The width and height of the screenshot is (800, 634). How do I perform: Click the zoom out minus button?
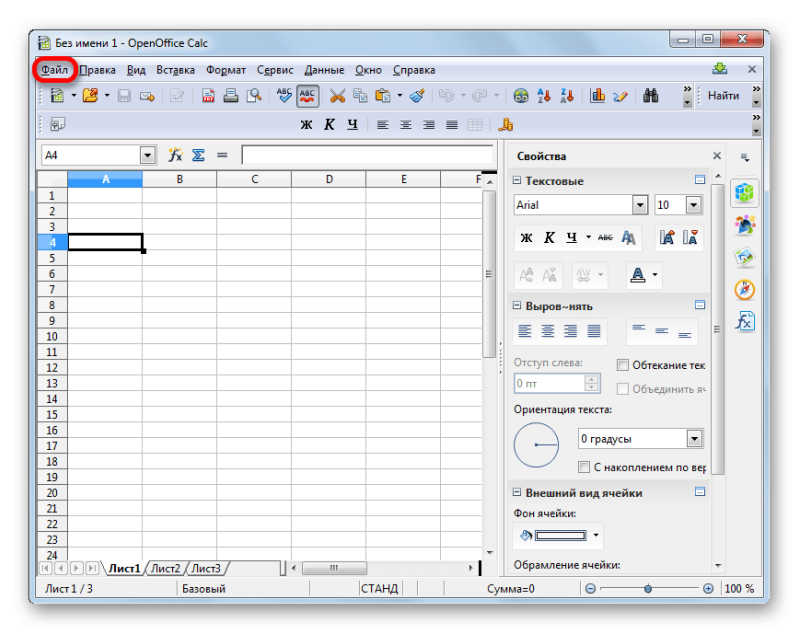coord(590,589)
